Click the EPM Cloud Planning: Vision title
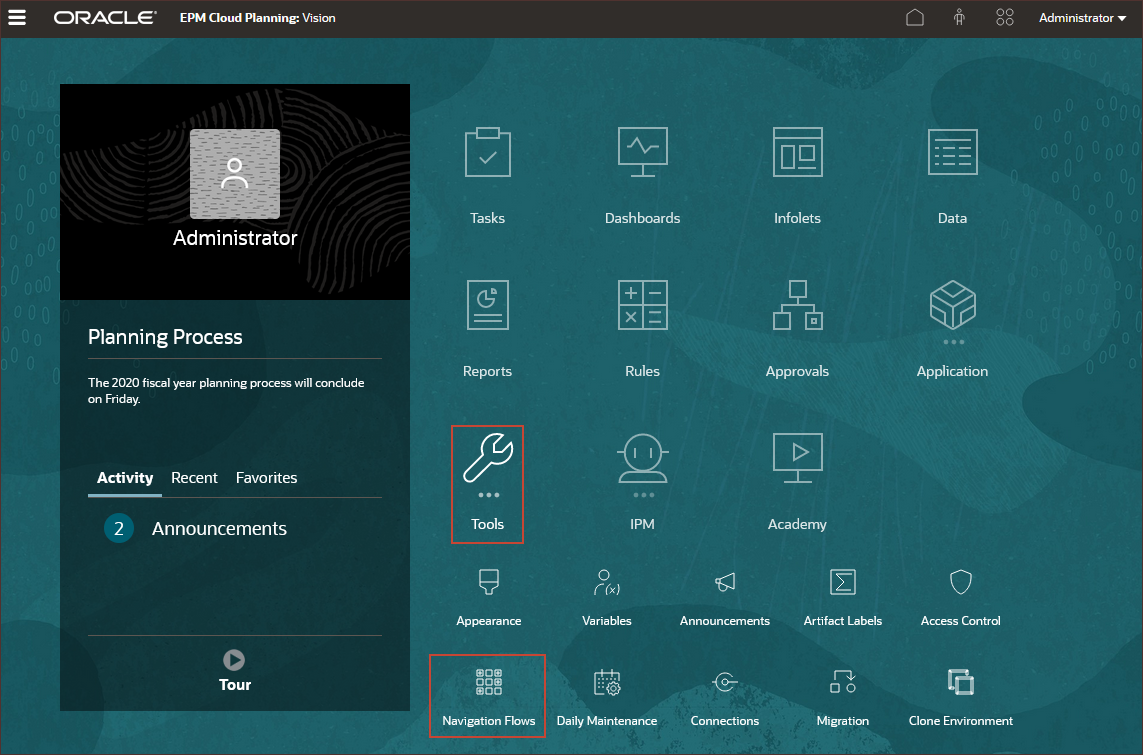The image size is (1143, 755). tap(257, 18)
